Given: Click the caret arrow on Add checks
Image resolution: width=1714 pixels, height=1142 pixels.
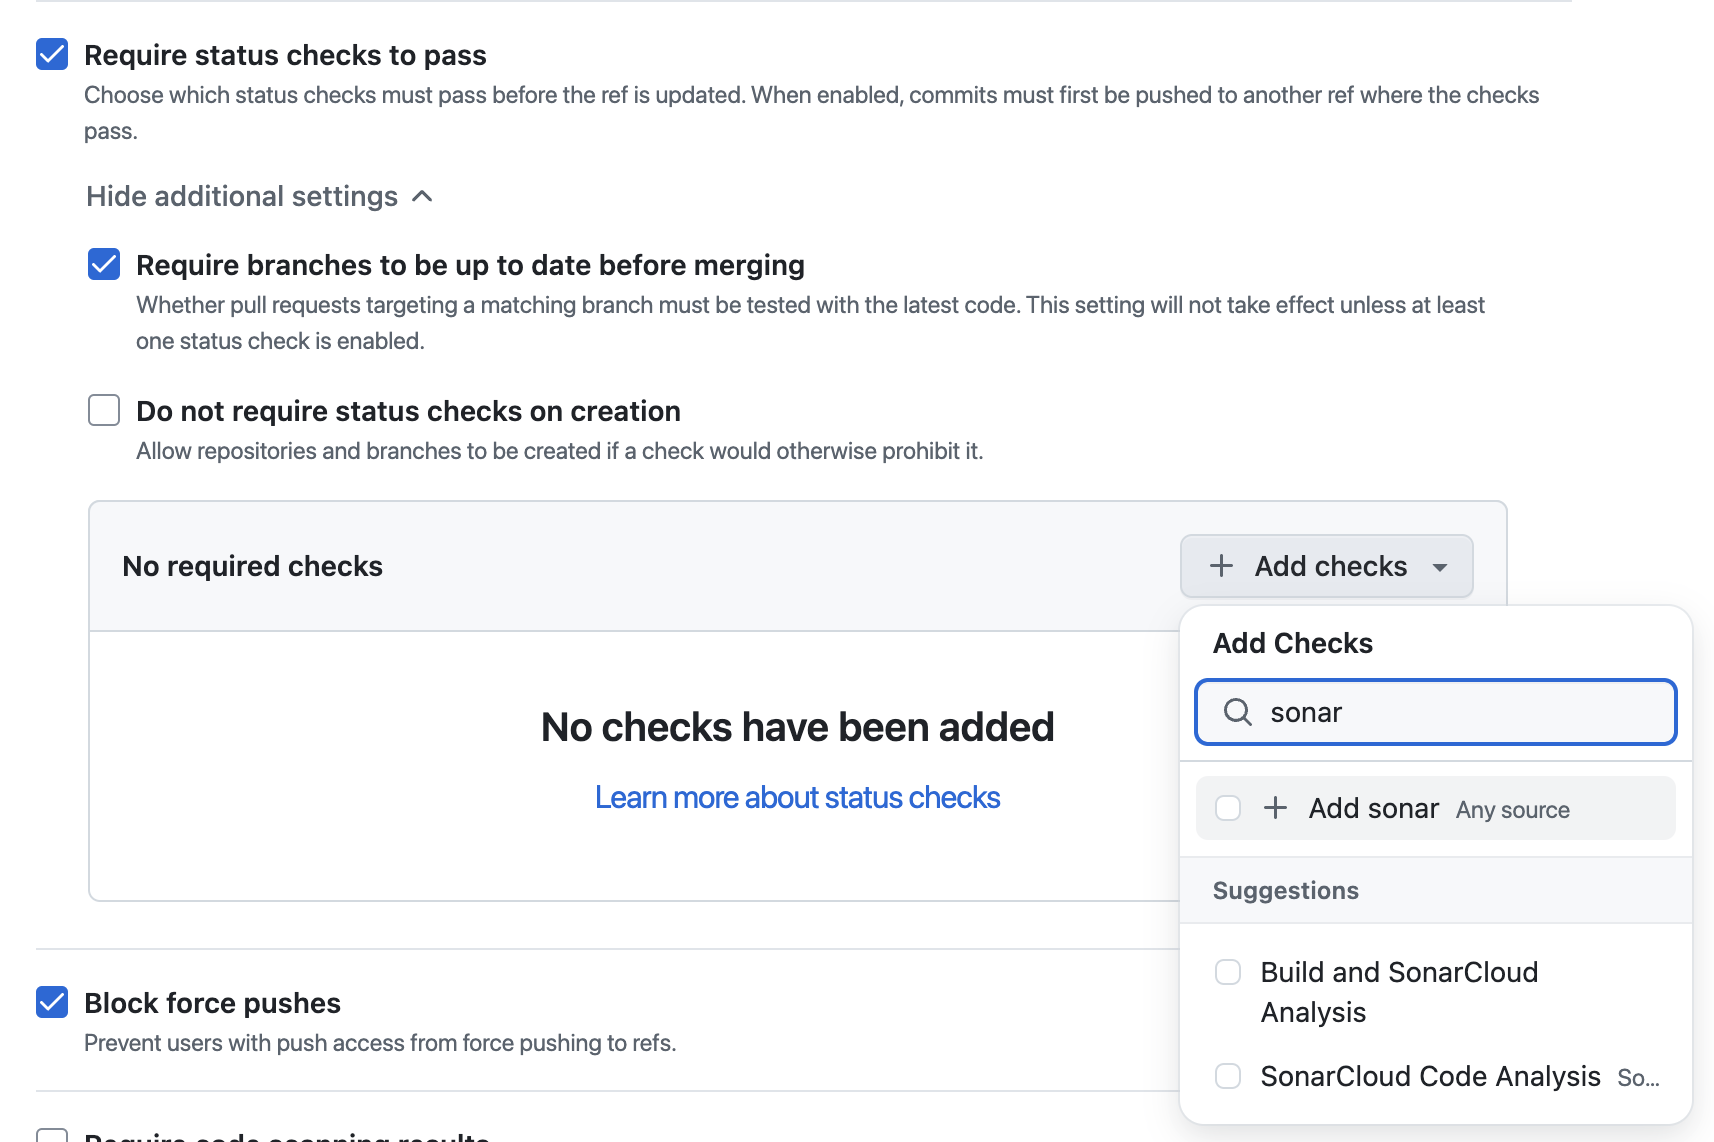Looking at the screenshot, I should [1440, 567].
